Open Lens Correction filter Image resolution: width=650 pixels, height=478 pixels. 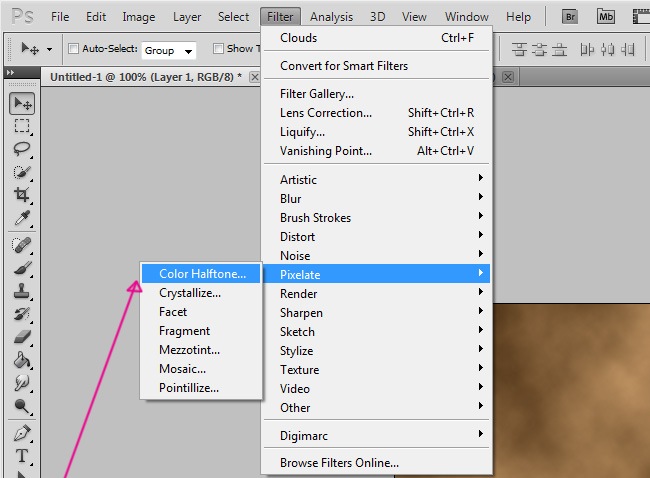point(376,113)
